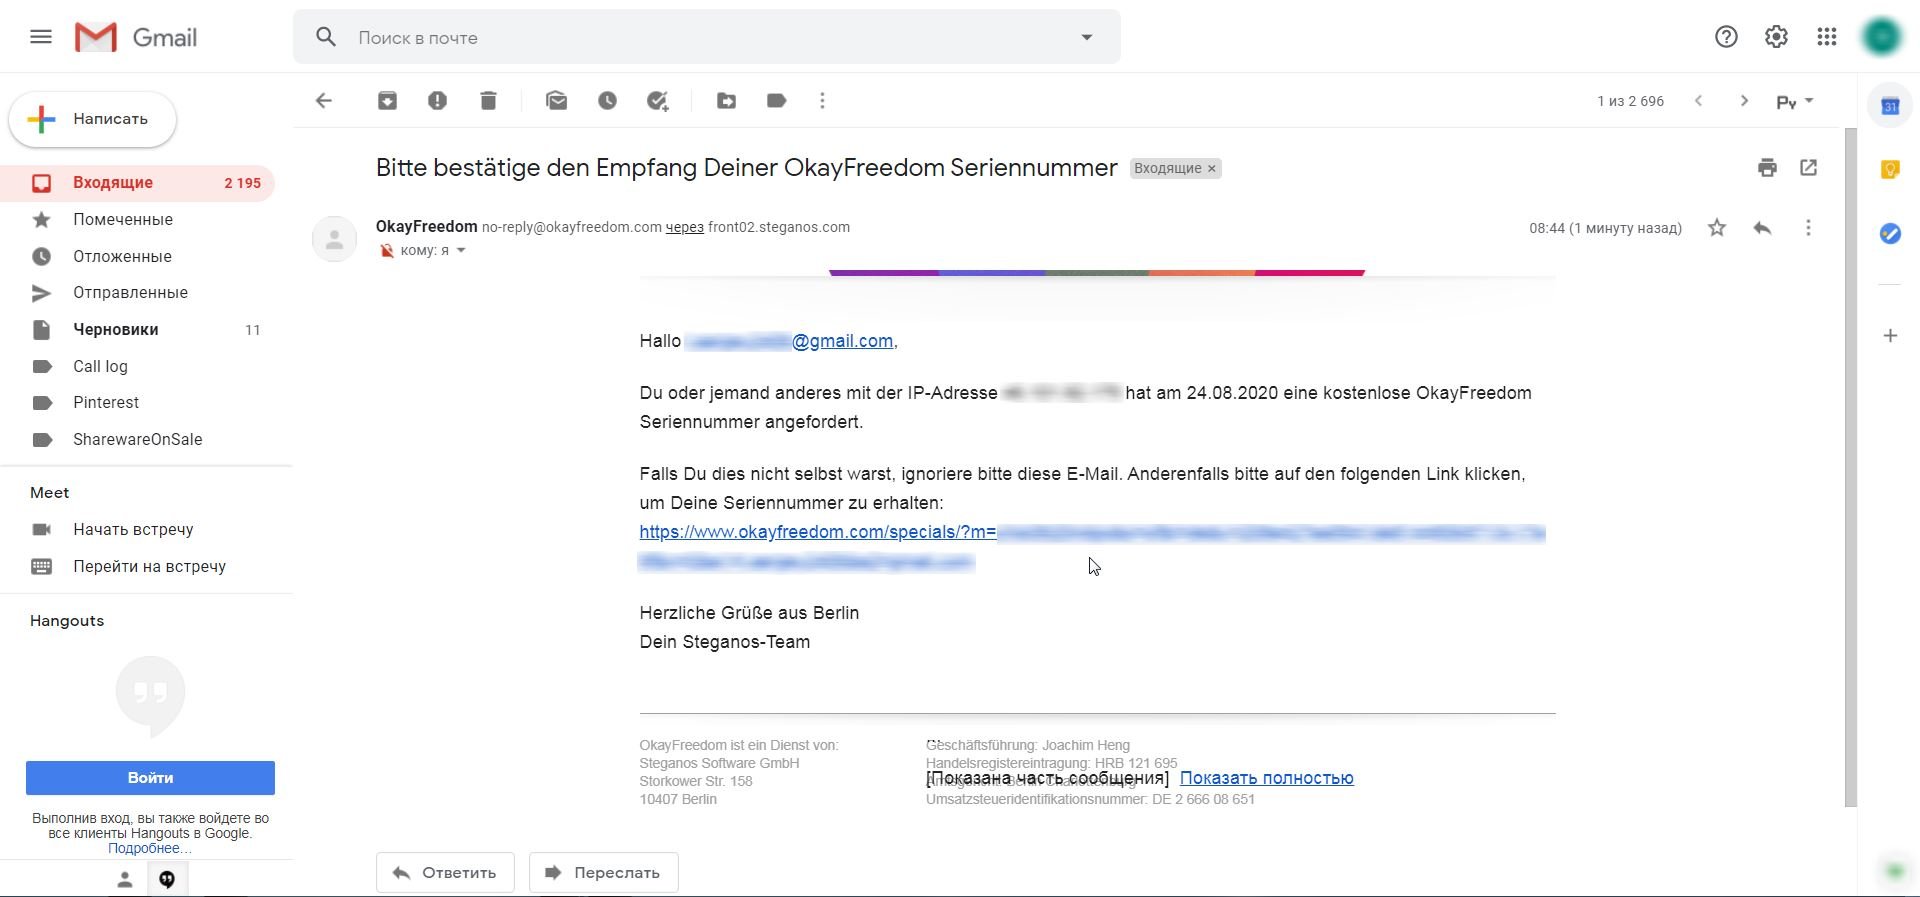Screen dimensions: 1920x897
Task: Open the Google account avatar
Action: click(1882, 37)
